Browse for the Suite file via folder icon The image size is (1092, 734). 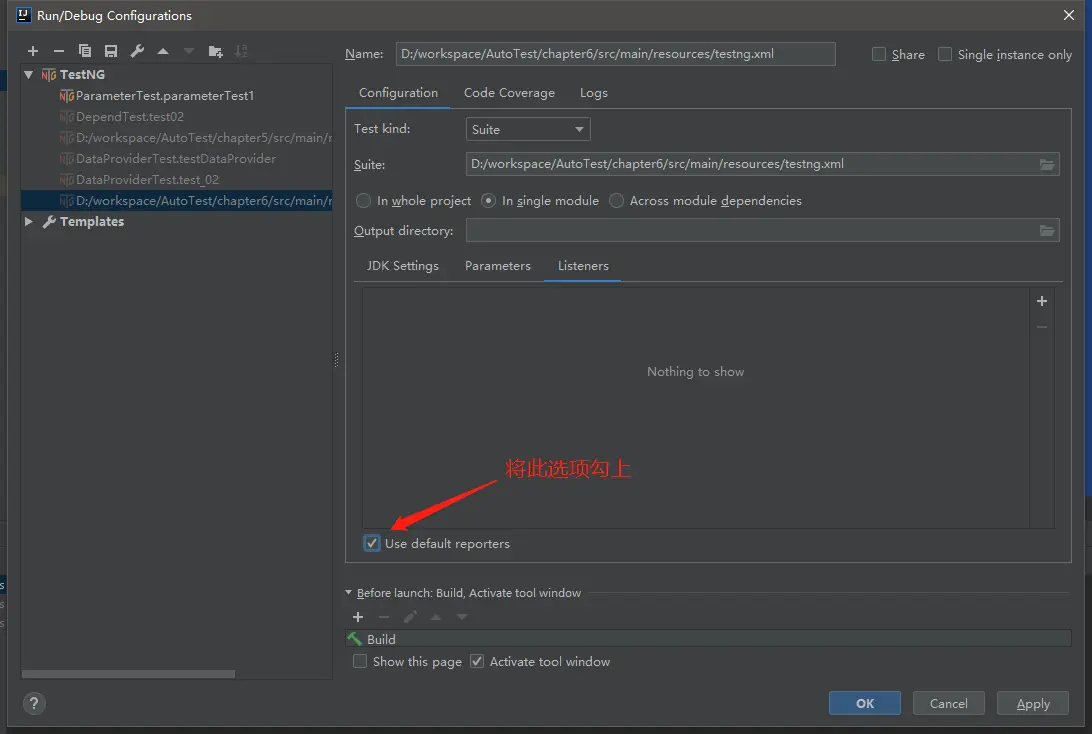pyautogui.click(x=1047, y=164)
